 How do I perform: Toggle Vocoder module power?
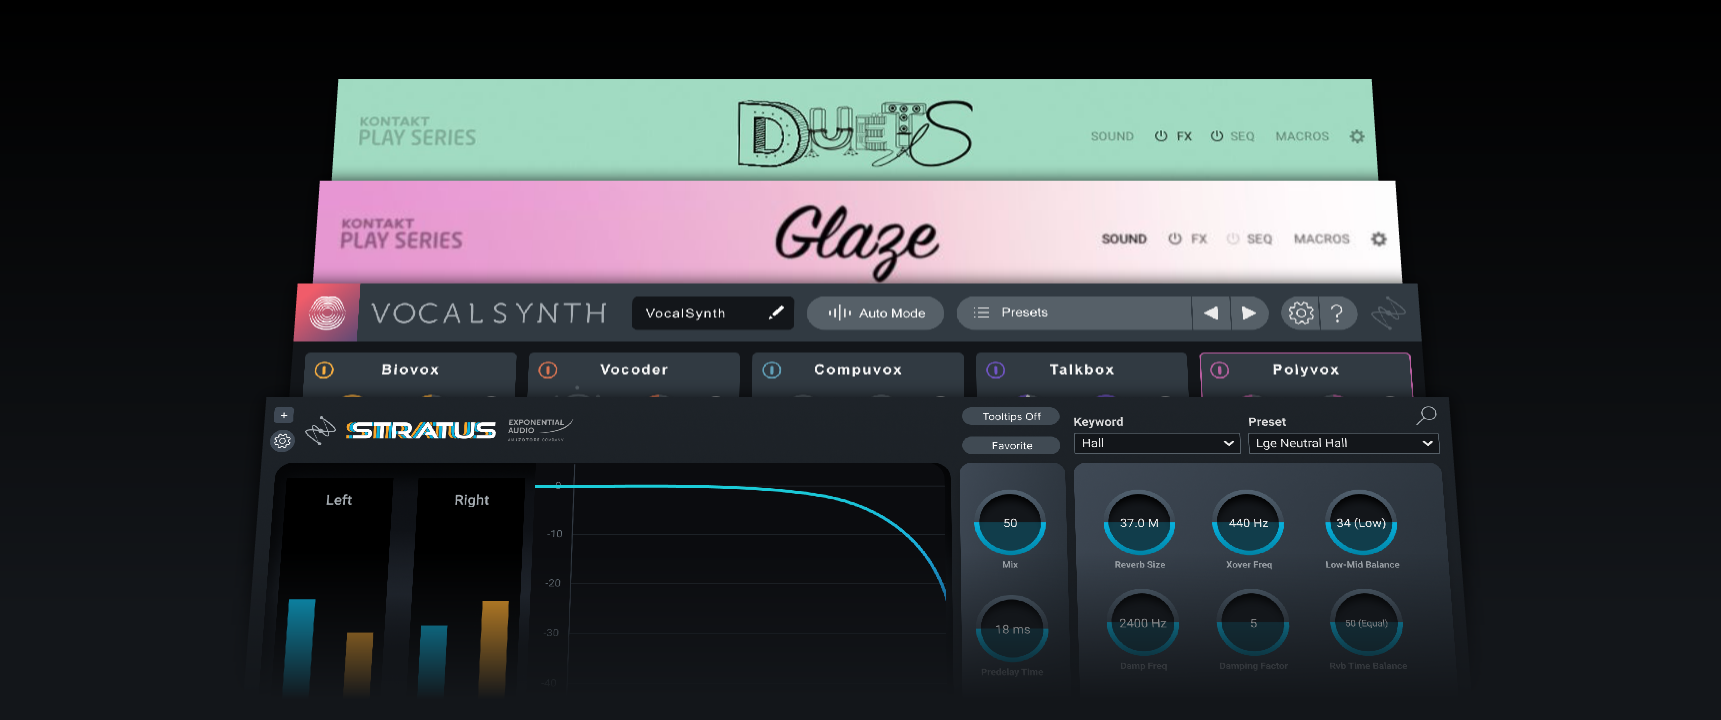[548, 370]
